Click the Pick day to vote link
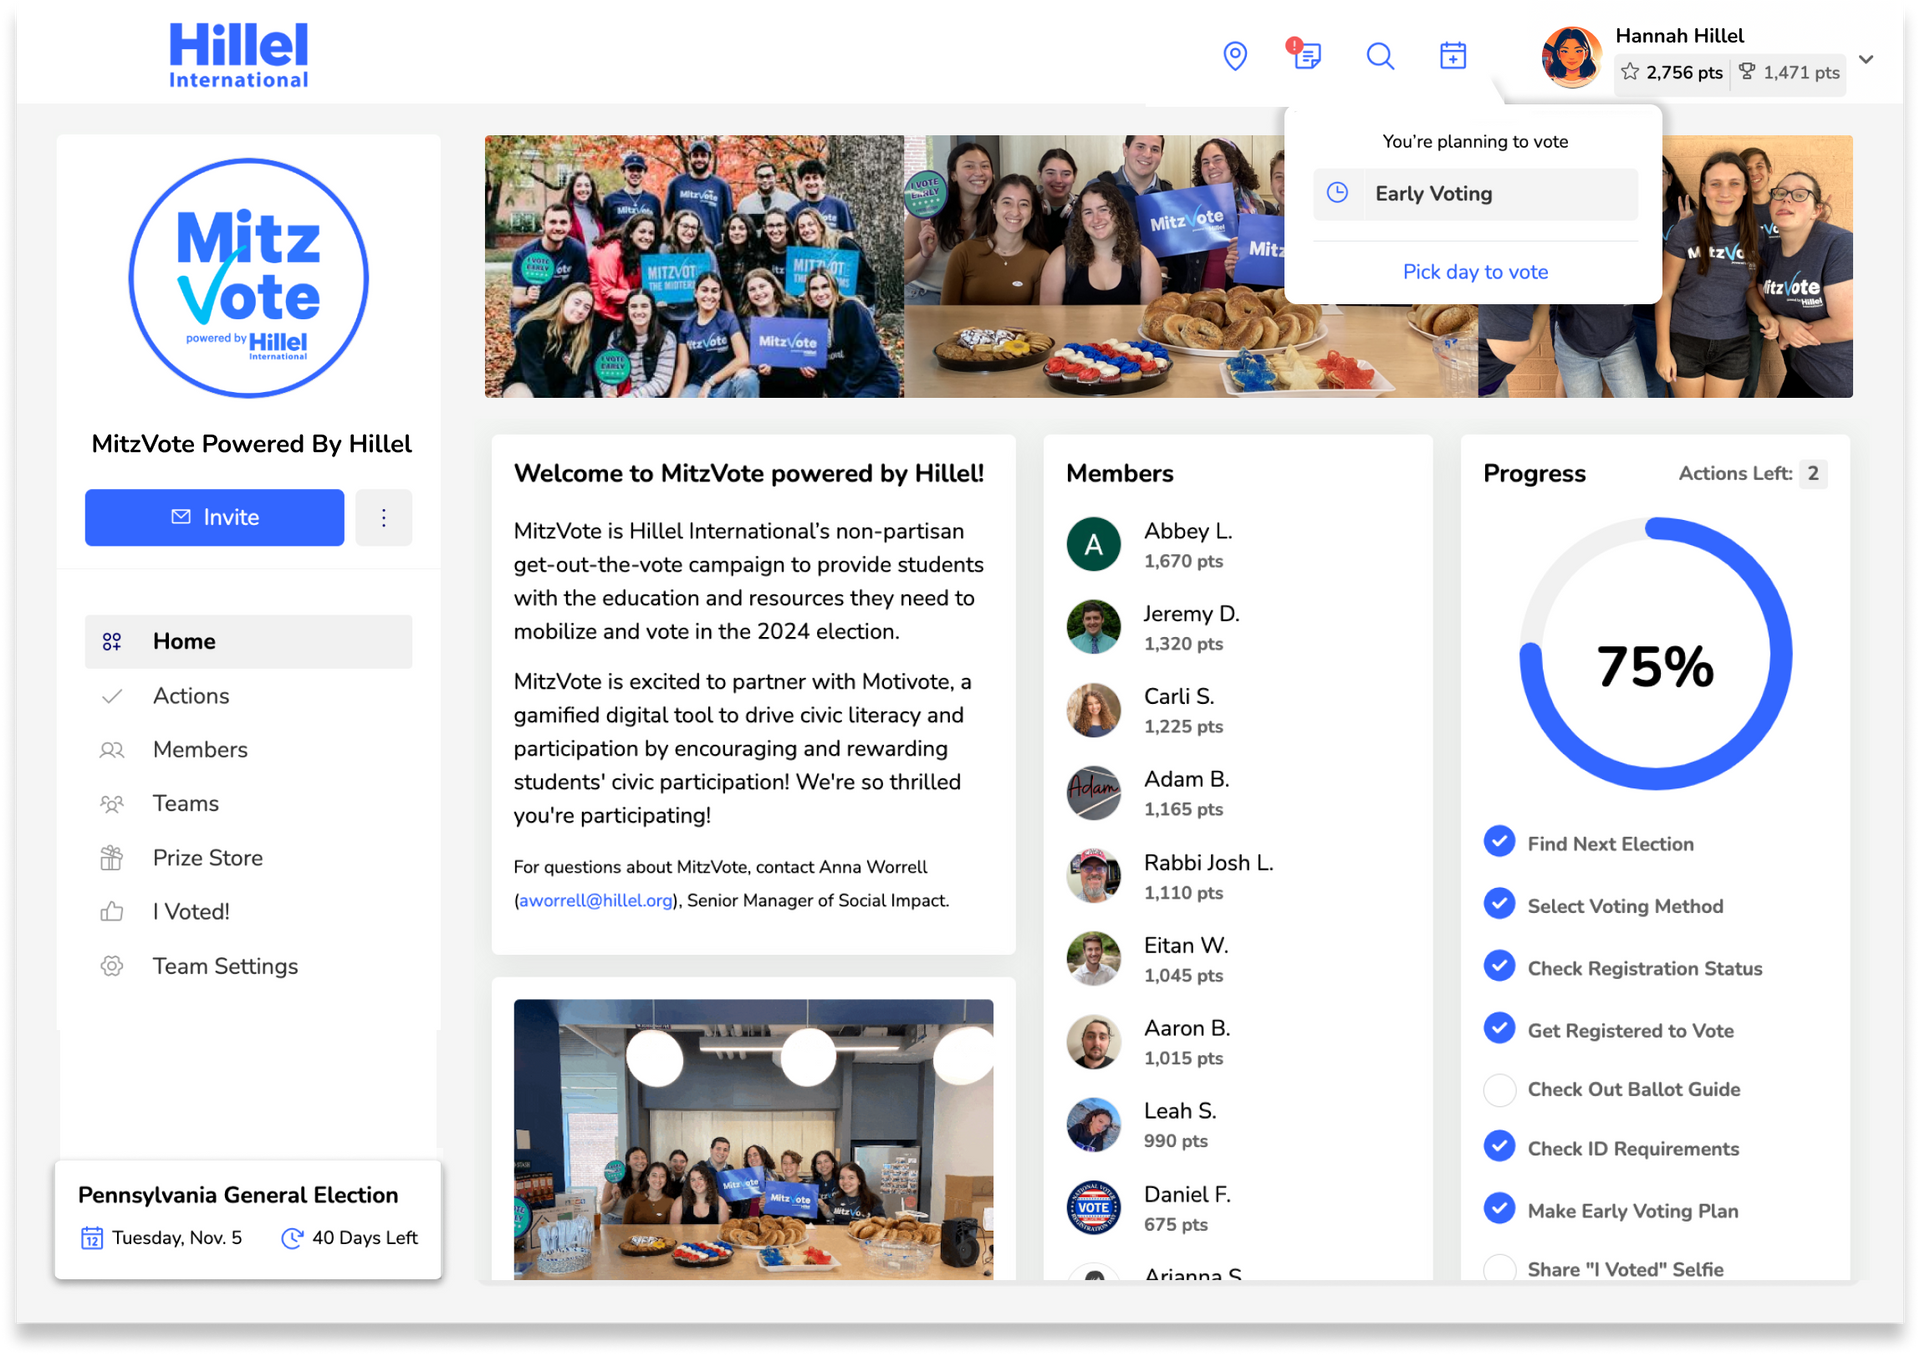The height and width of the screenshot is (1356, 1920). click(x=1475, y=272)
